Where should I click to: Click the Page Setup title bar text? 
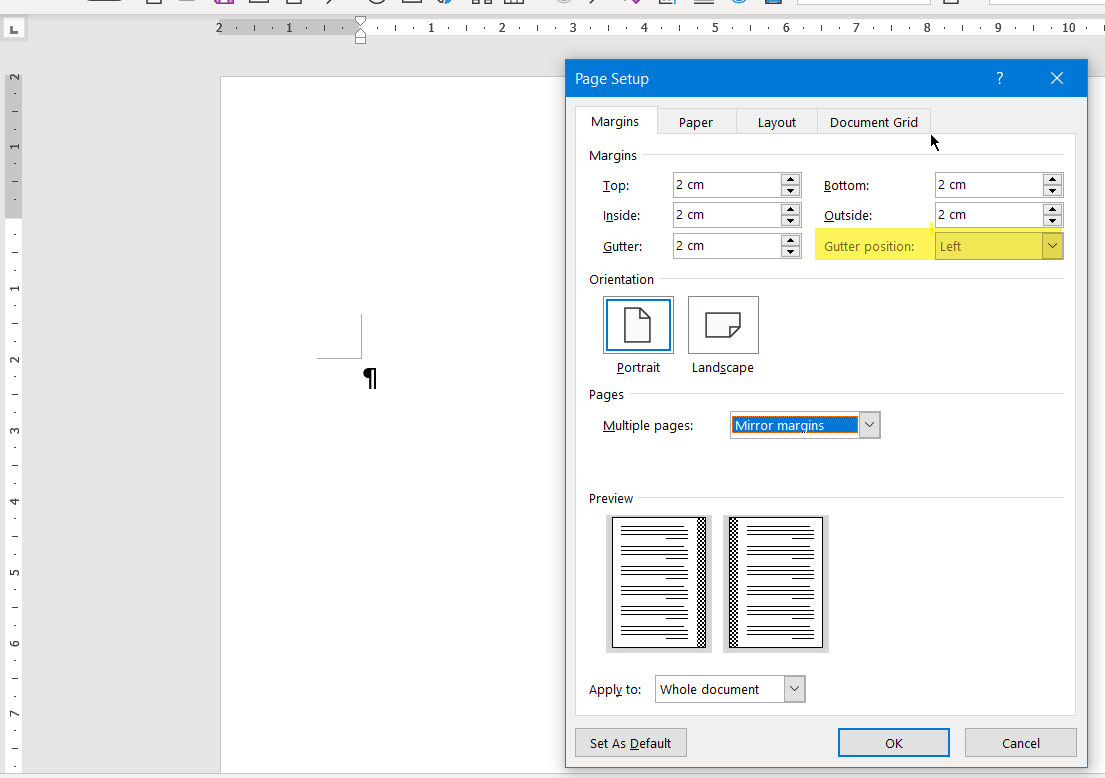click(x=612, y=79)
